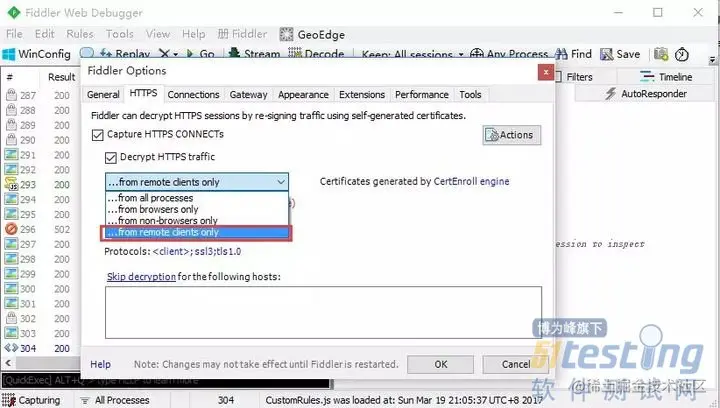Switch to the Connections options tab
This screenshot has width=720, height=408.
point(193,95)
